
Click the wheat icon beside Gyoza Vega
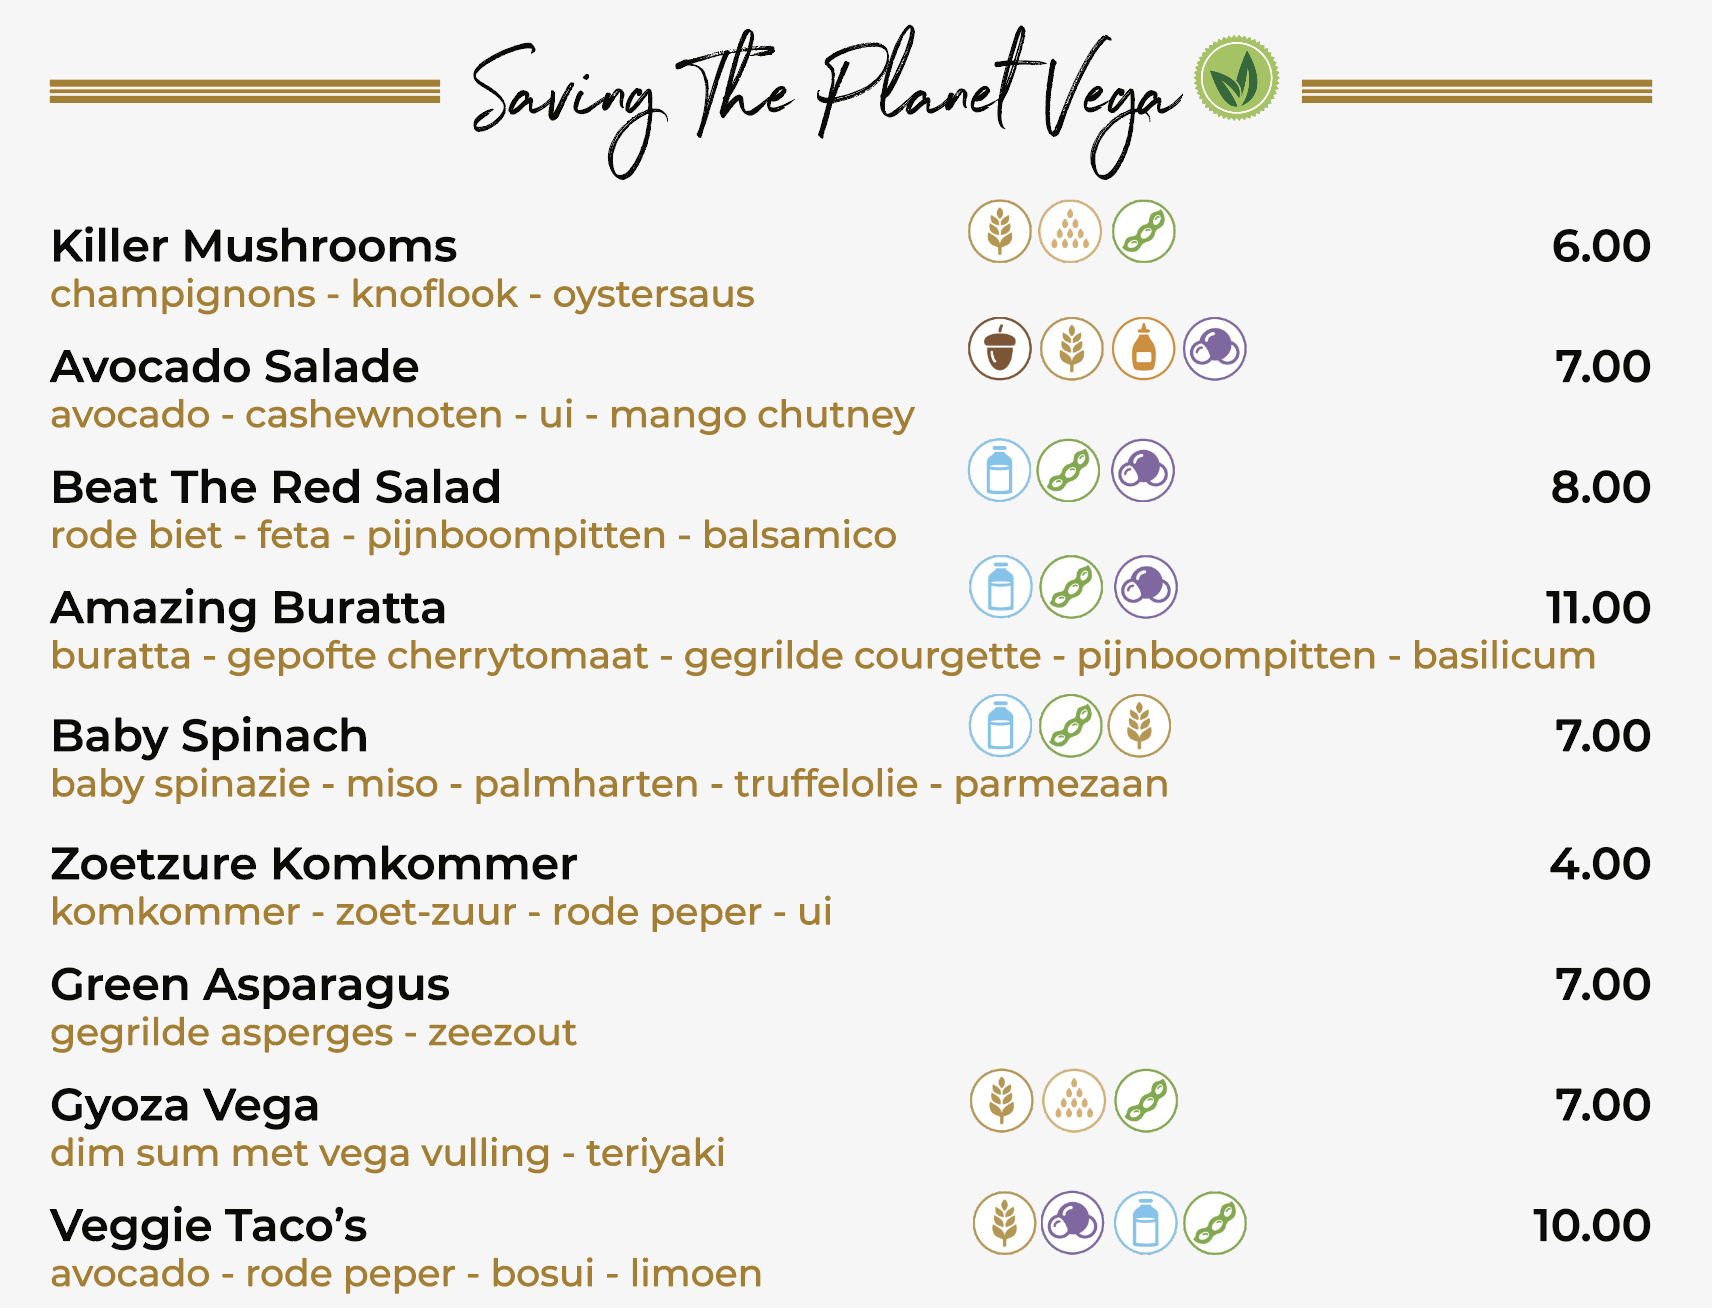point(1002,1101)
